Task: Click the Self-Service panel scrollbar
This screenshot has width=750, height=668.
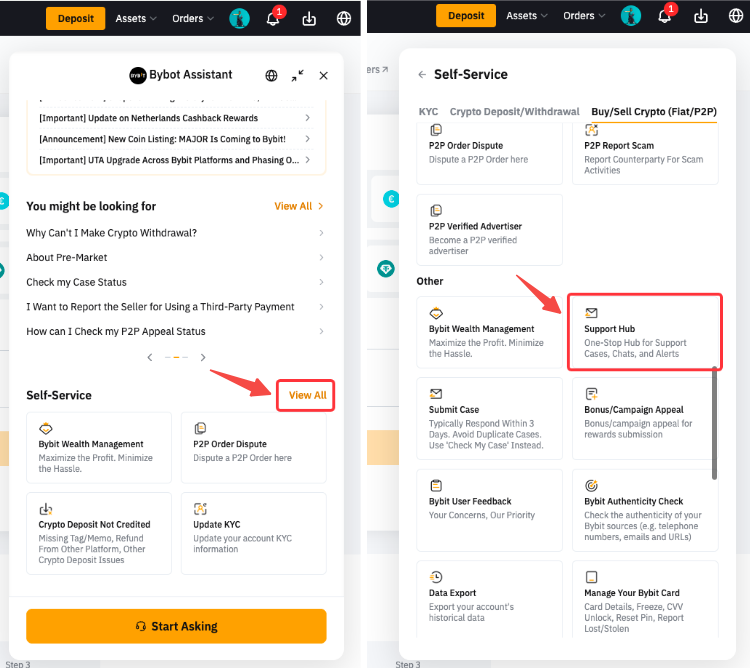Action: [x=713, y=420]
